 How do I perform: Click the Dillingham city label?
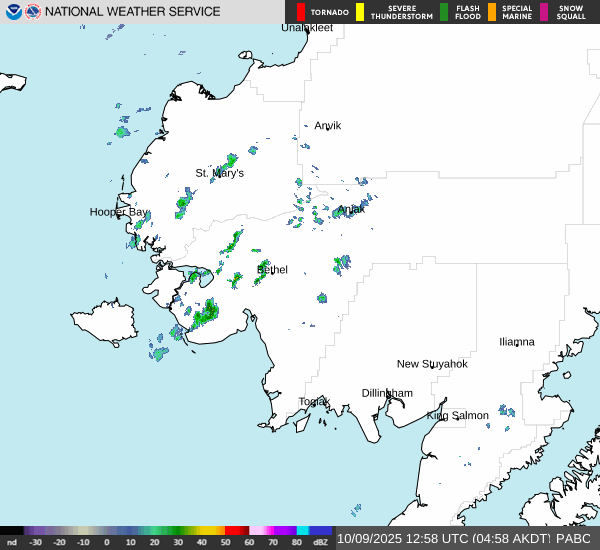pos(386,393)
